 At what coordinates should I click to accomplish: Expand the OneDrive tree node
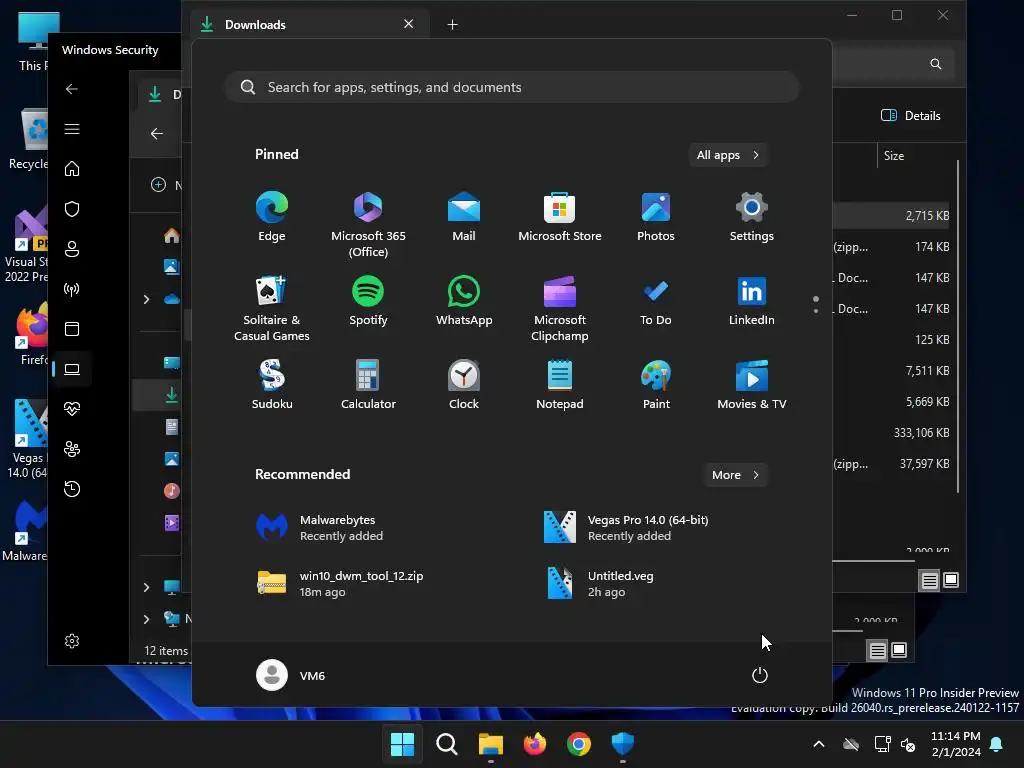146,299
